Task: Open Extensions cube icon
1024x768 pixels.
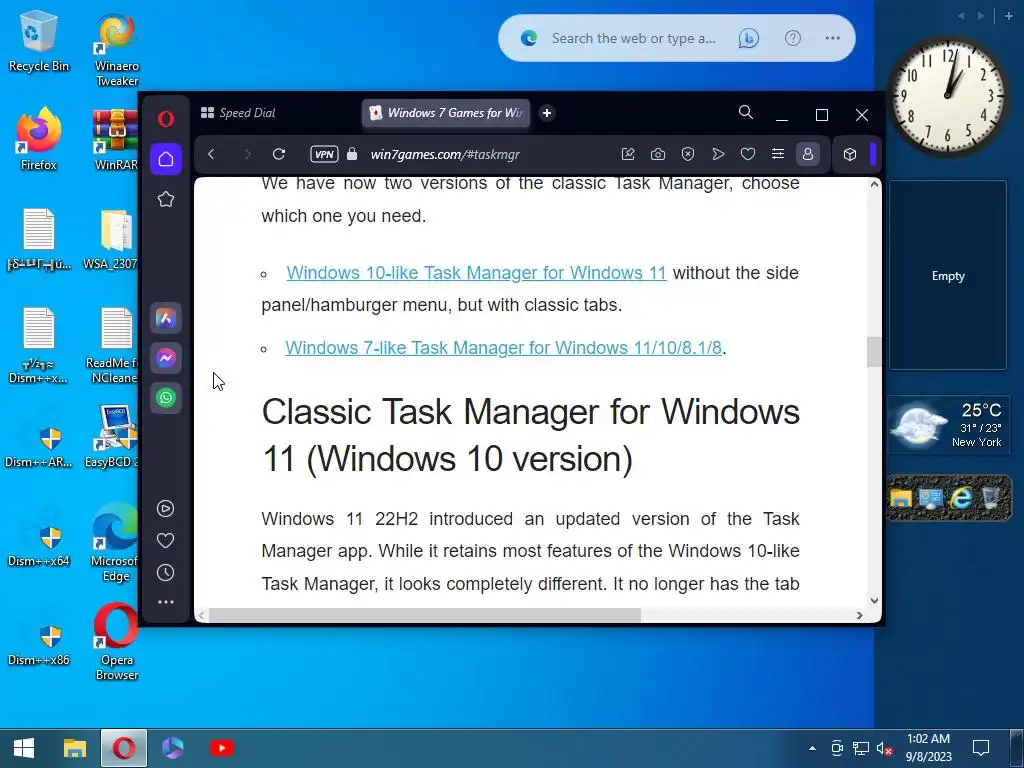Action: coord(850,154)
